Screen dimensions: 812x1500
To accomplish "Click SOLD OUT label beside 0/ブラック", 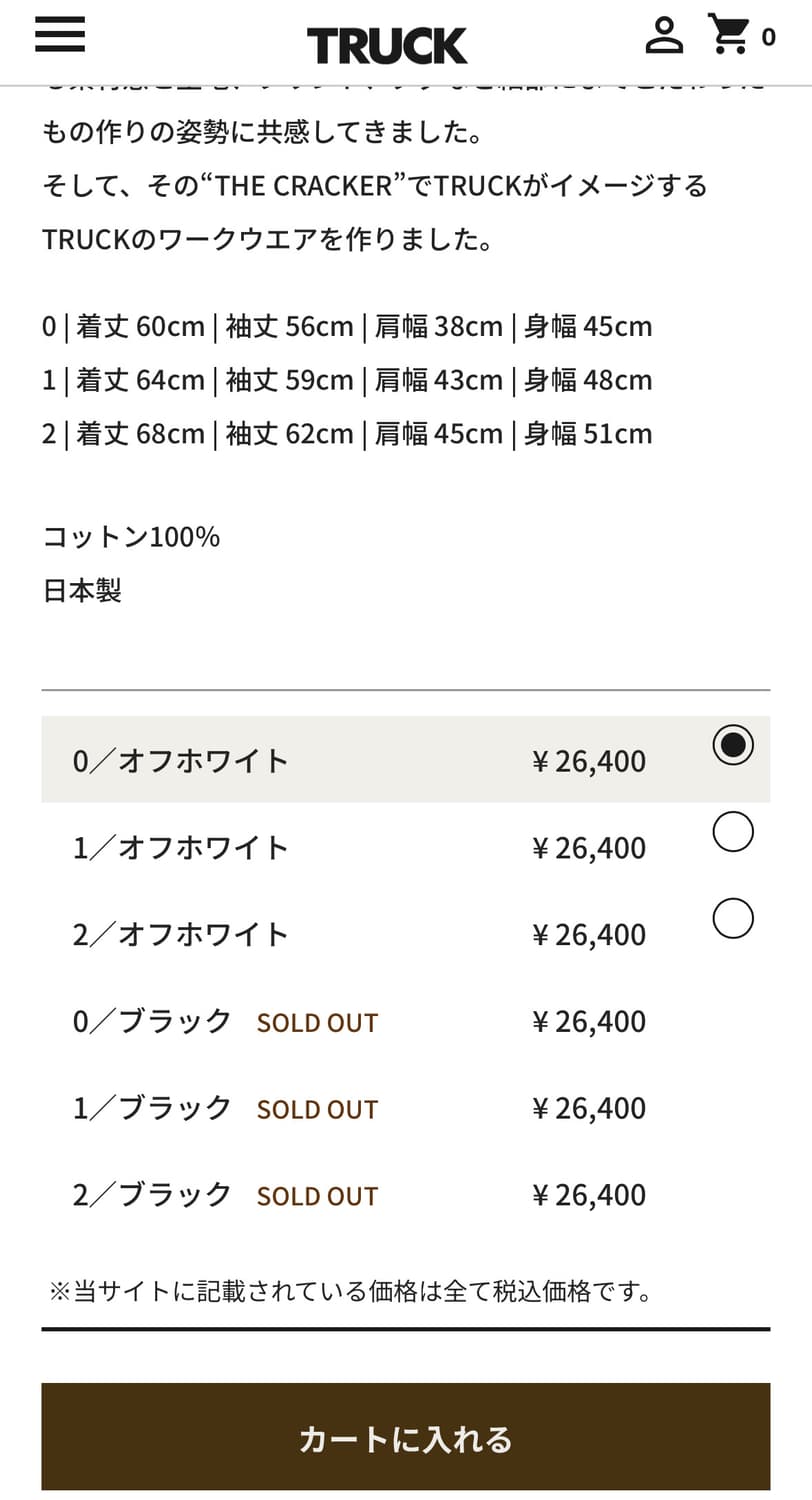I will click(317, 1023).
